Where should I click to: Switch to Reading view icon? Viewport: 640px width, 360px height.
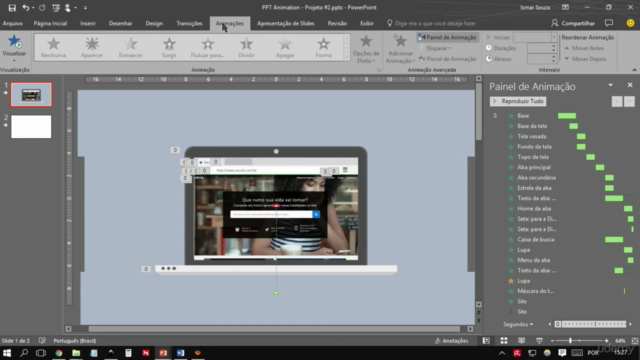click(522, 340)
